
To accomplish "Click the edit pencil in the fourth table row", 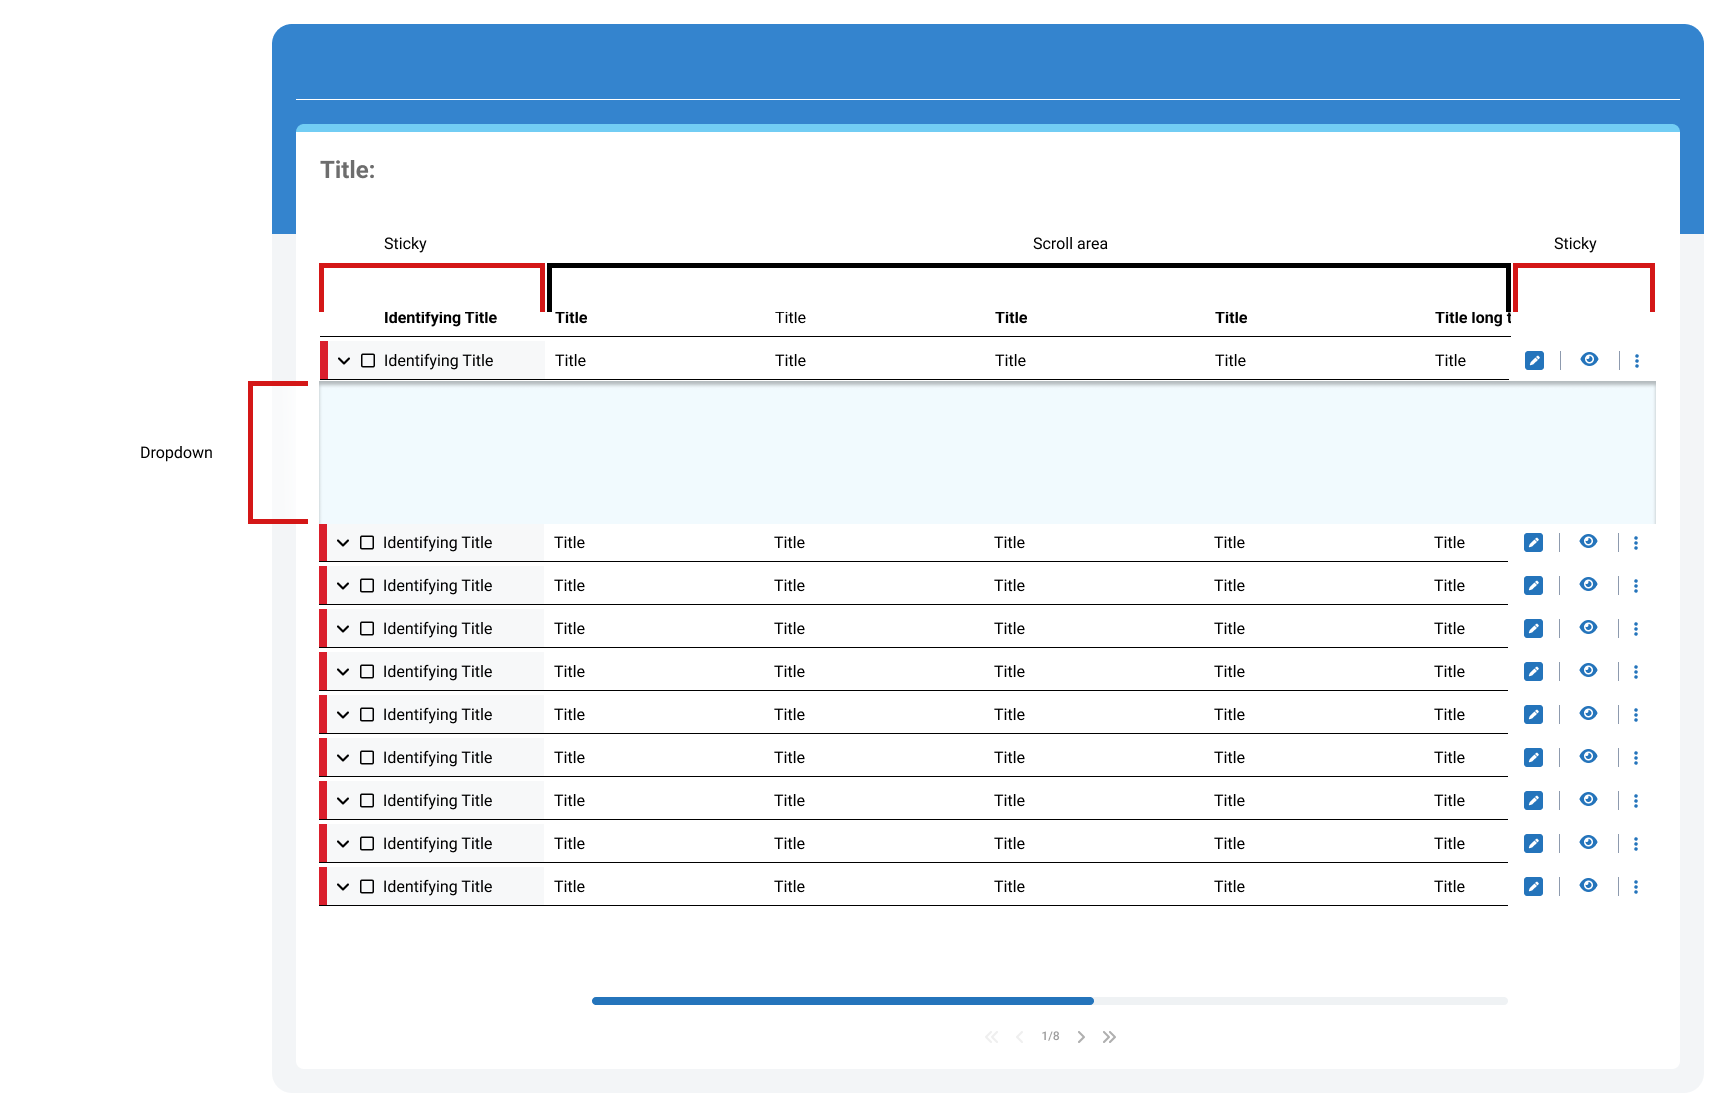I will (1533, 629).
